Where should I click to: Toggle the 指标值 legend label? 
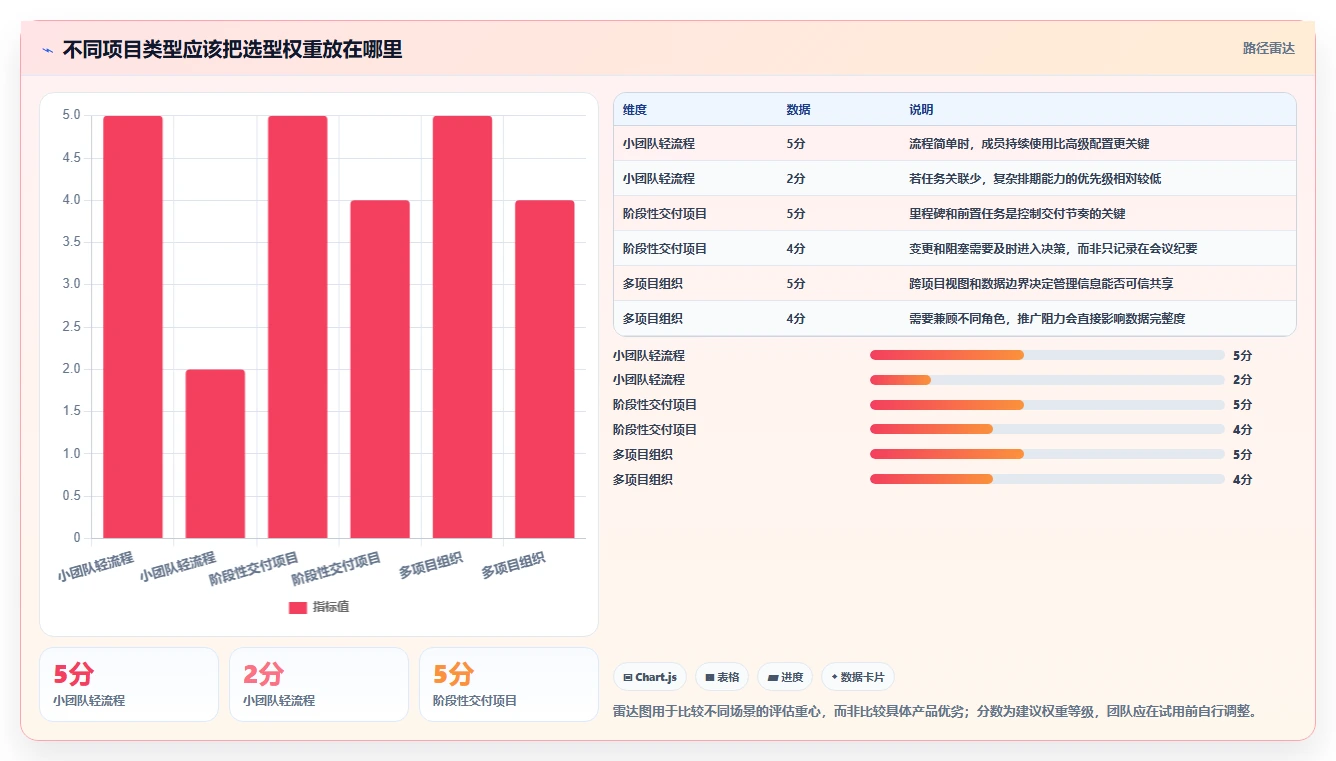point(331,607)
